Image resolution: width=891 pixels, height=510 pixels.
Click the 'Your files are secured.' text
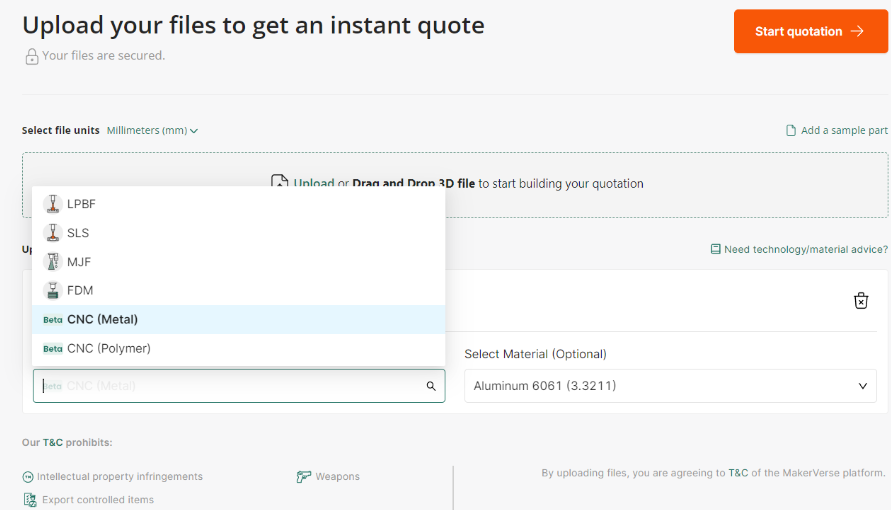pyautogui.click(x=103, y=56)
